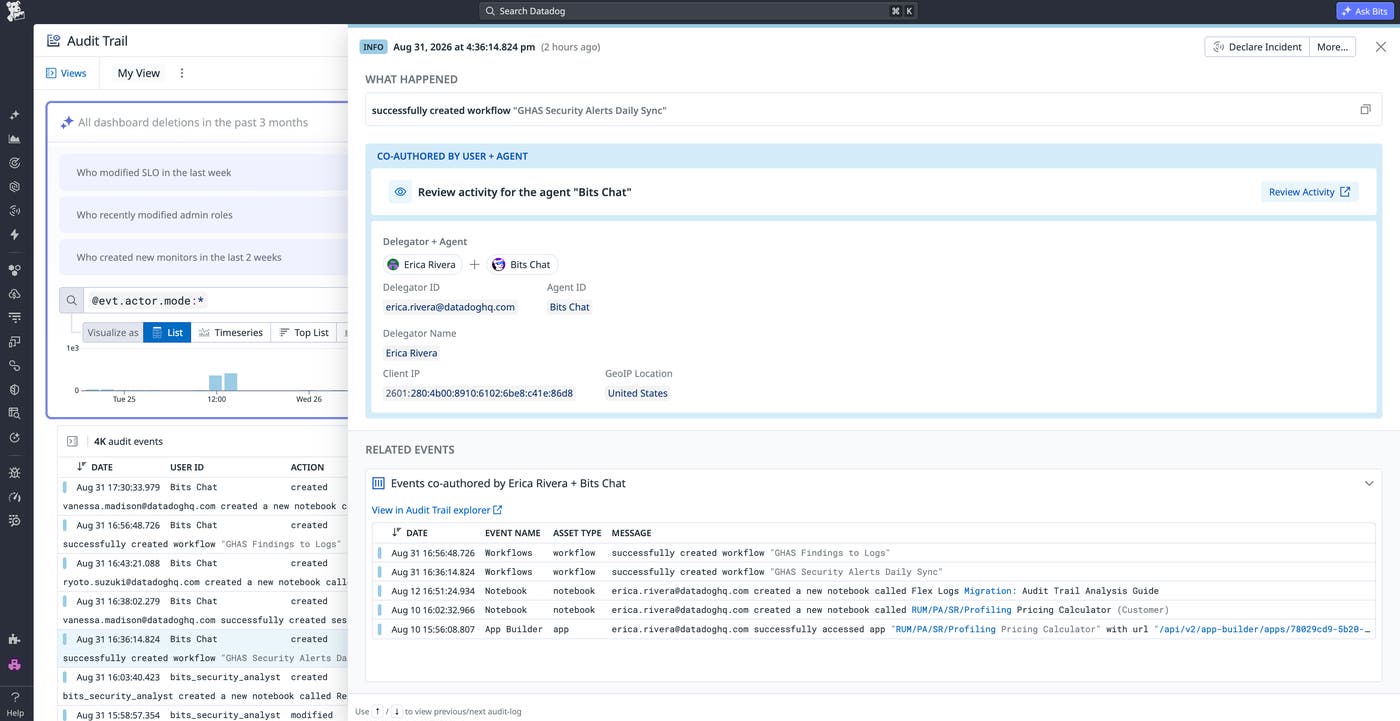Open the hexagon sidebar icon

pos(14,187)
